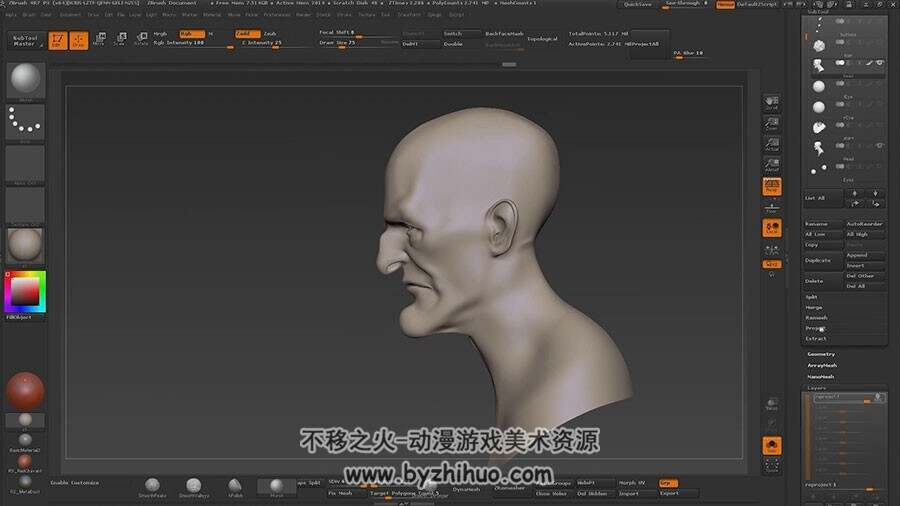Open the Color menu
This screenshot has height=506, width=900.
click(46, 14)
